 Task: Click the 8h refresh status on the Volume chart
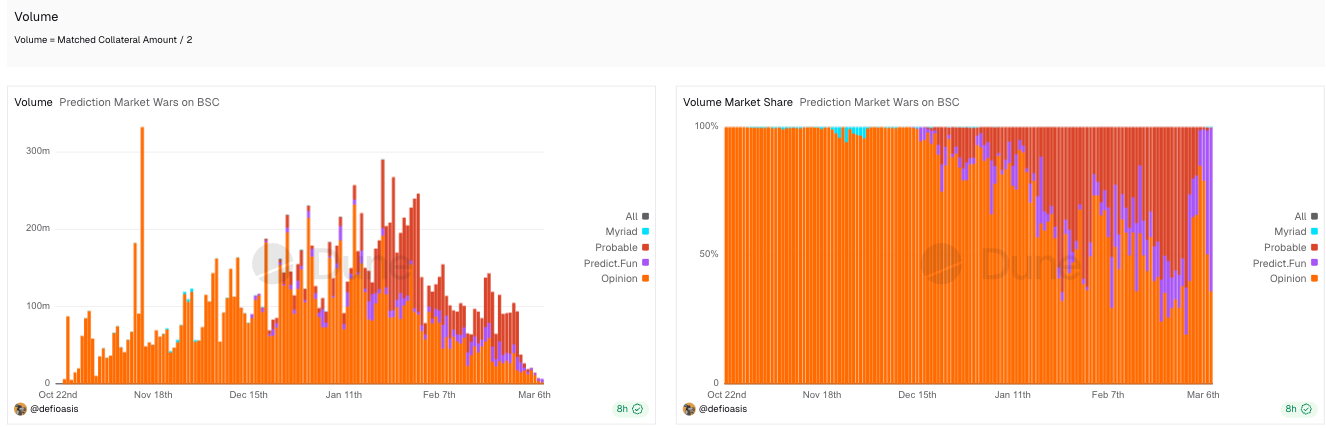click(622, 409)
